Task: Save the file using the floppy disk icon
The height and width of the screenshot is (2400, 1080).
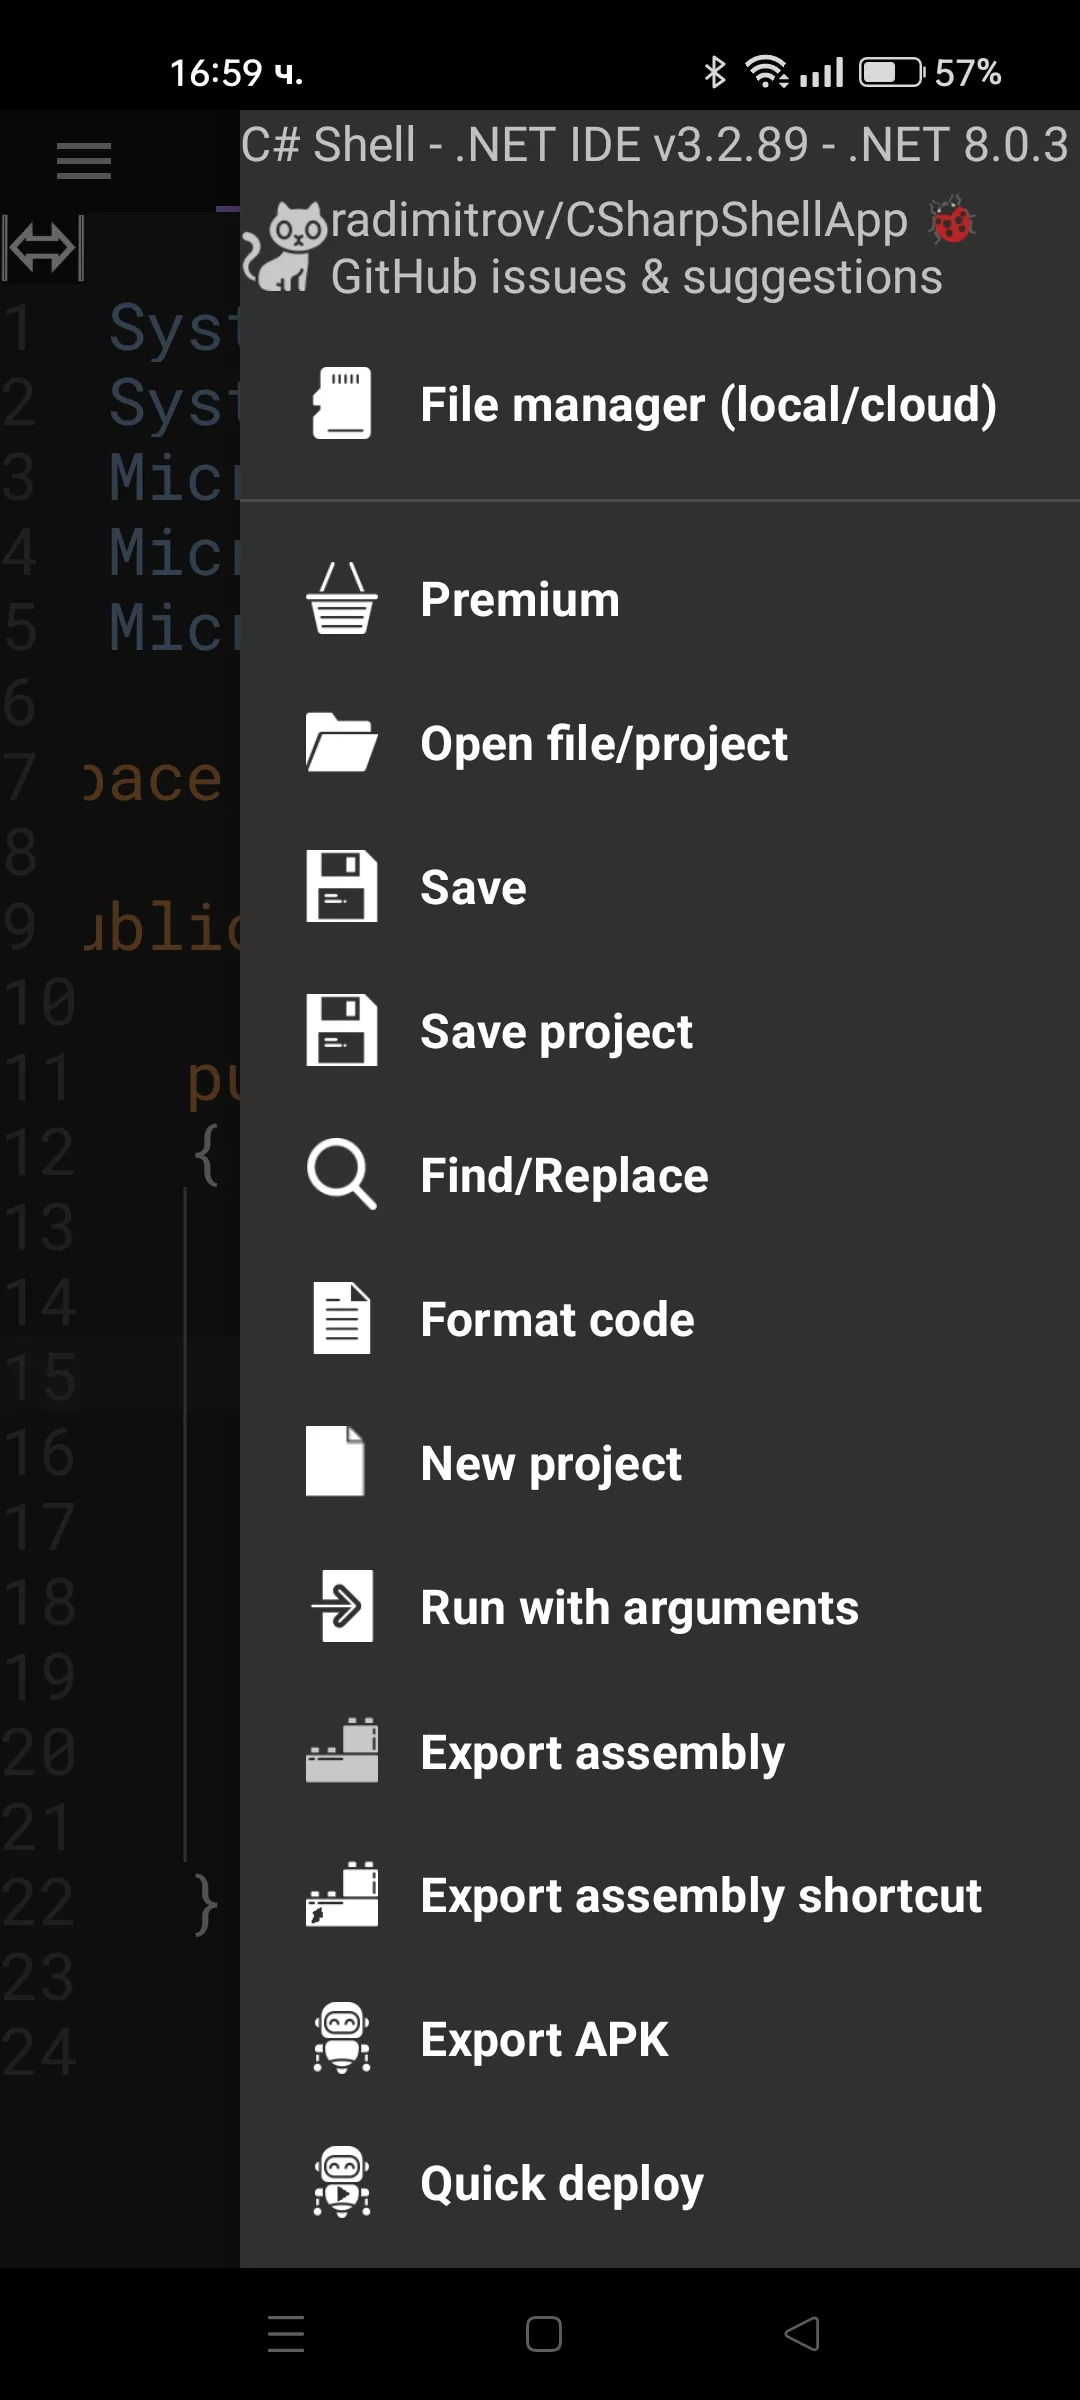Action: click(x=341, y=887)
